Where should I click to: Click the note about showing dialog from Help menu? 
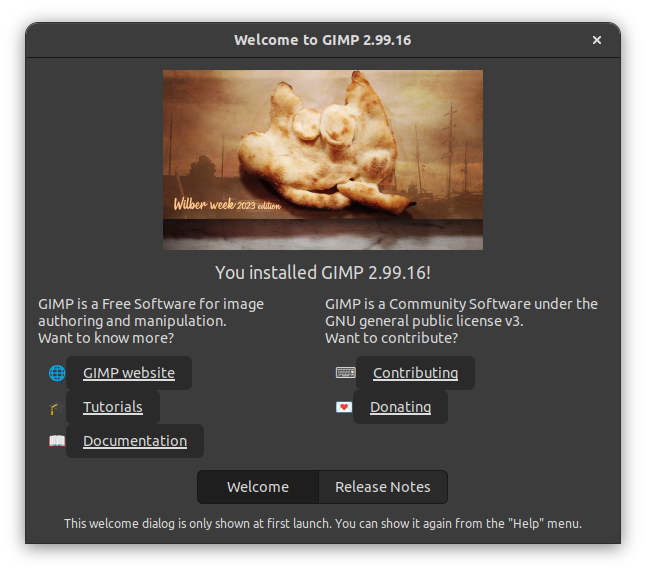[323, 524]
